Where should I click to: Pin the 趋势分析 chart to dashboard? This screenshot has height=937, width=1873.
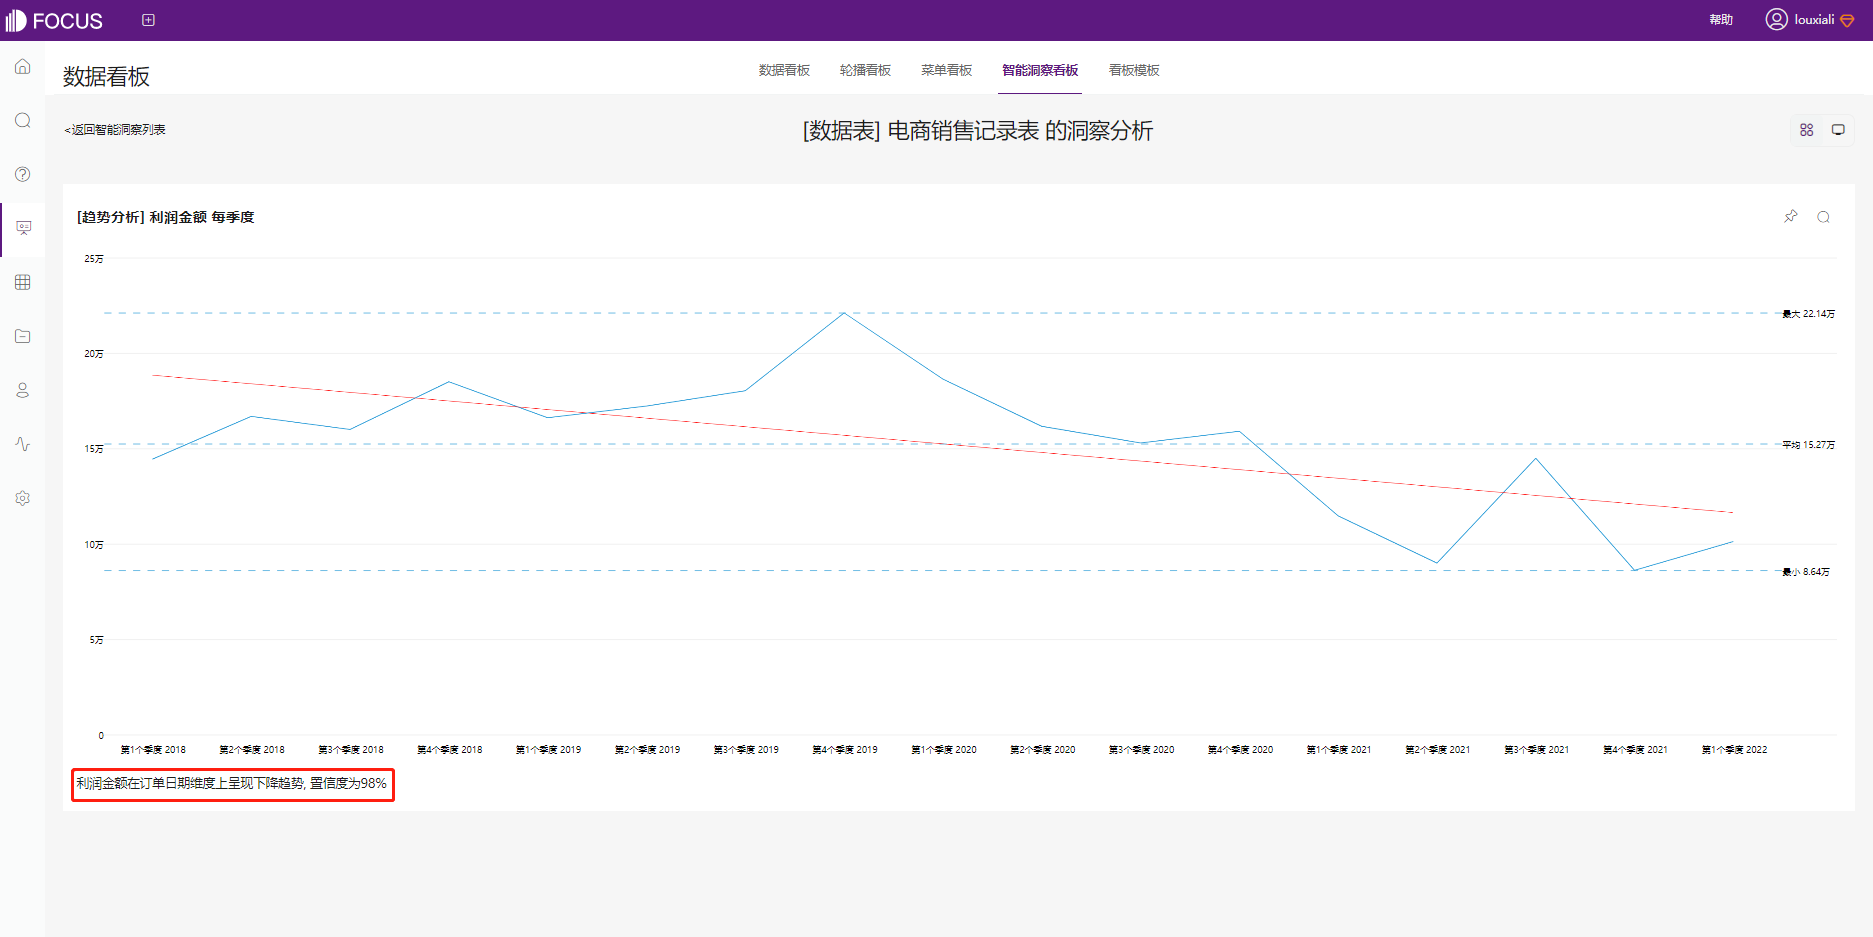(1790, 216)
